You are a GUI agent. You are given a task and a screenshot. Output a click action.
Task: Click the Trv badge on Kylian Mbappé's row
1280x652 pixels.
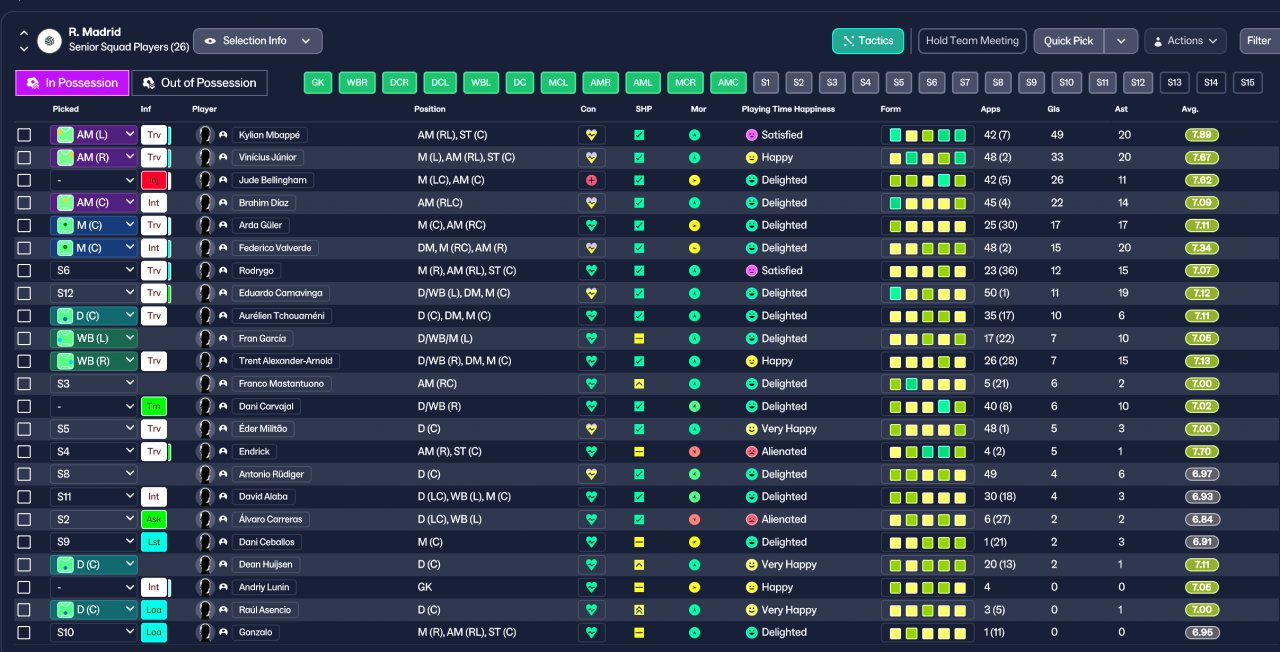(154, 135)
